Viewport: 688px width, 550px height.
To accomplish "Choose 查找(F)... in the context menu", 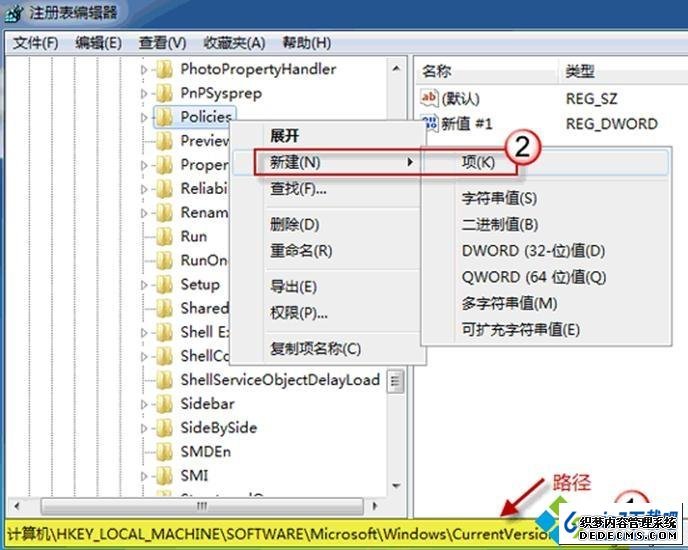I will coord(327,189).
